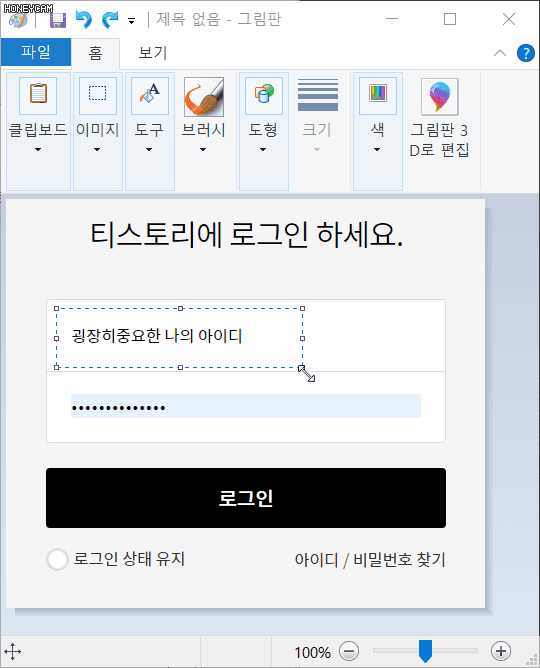
Task: Redo the last action
Action: (110, 20)
